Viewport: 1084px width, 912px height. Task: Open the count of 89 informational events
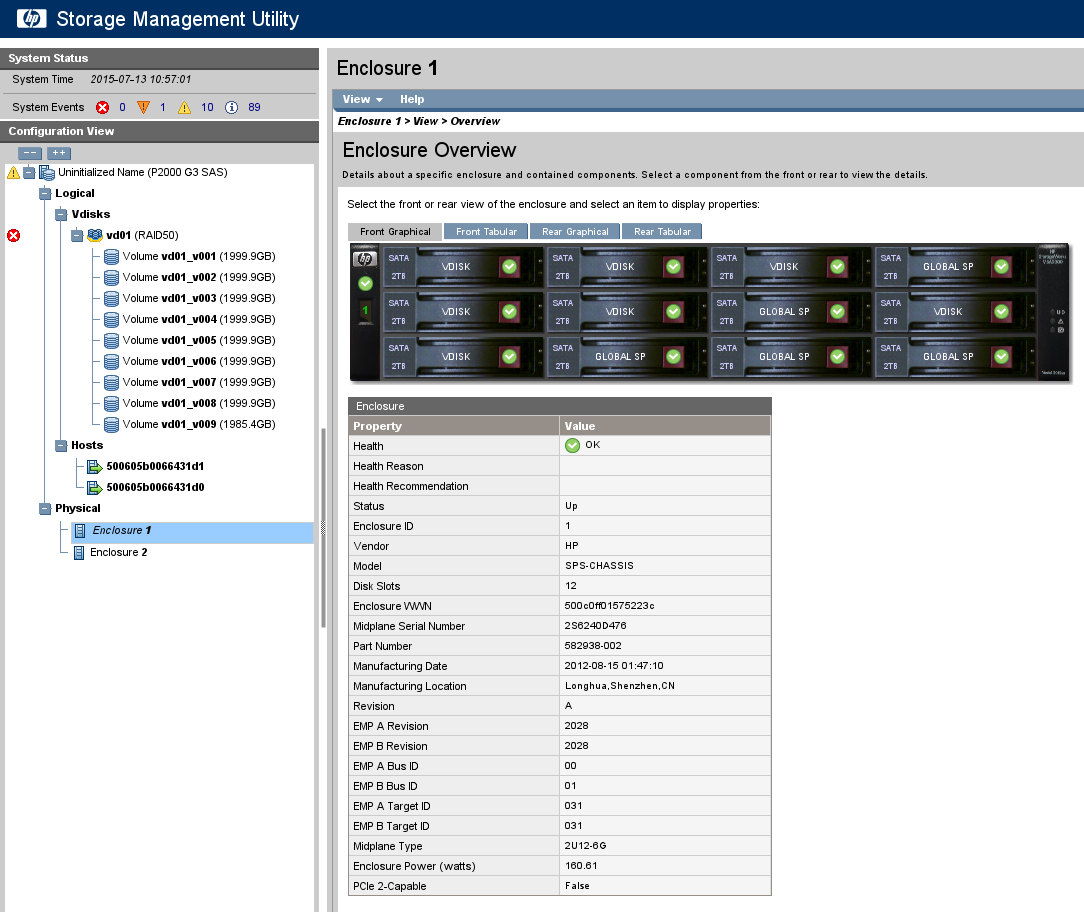coord(254,107)
